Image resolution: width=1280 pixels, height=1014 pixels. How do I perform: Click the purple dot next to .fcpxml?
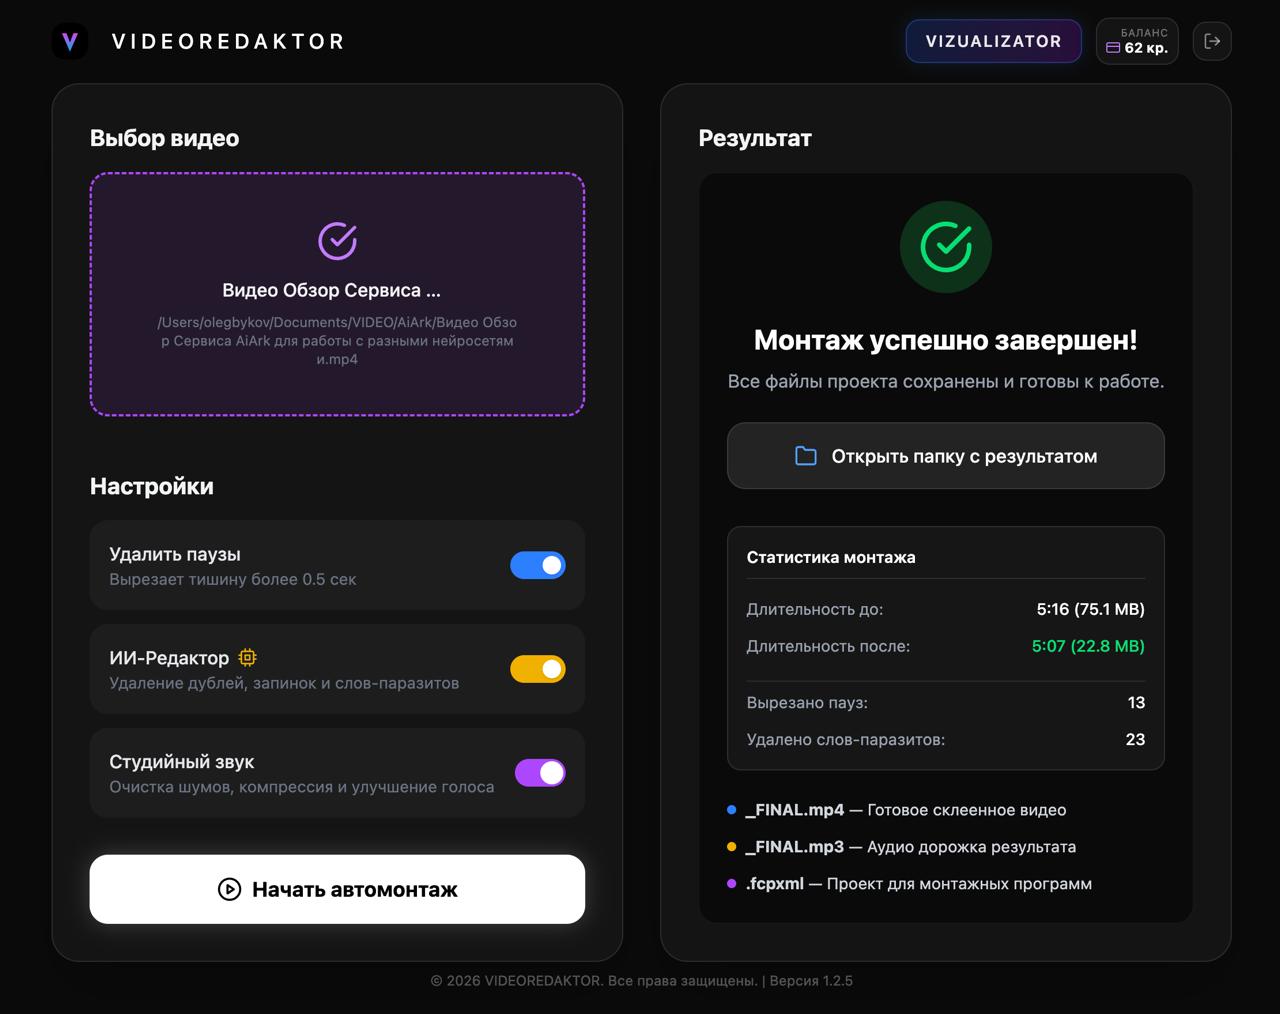point(732,884)
